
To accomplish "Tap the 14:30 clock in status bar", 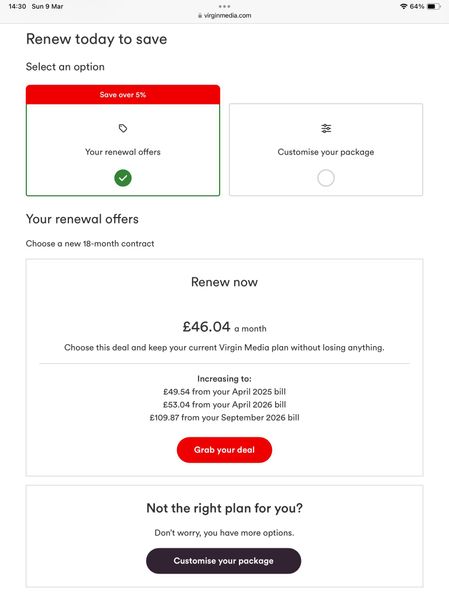I will click(x=17, y=7).
